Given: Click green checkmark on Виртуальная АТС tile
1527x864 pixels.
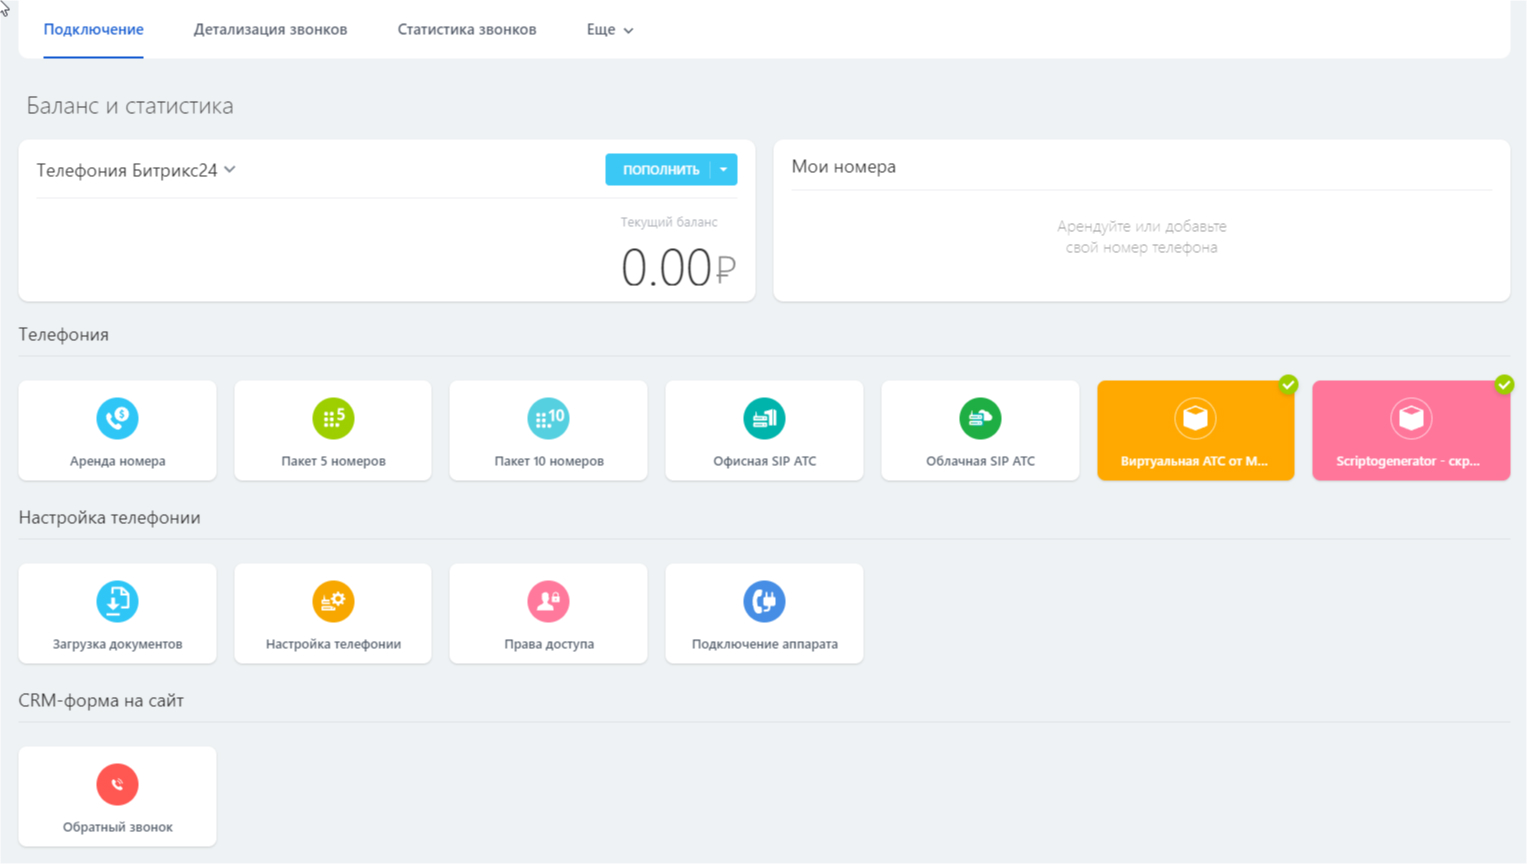Looking at the screenshot, I should (1288, 384).
